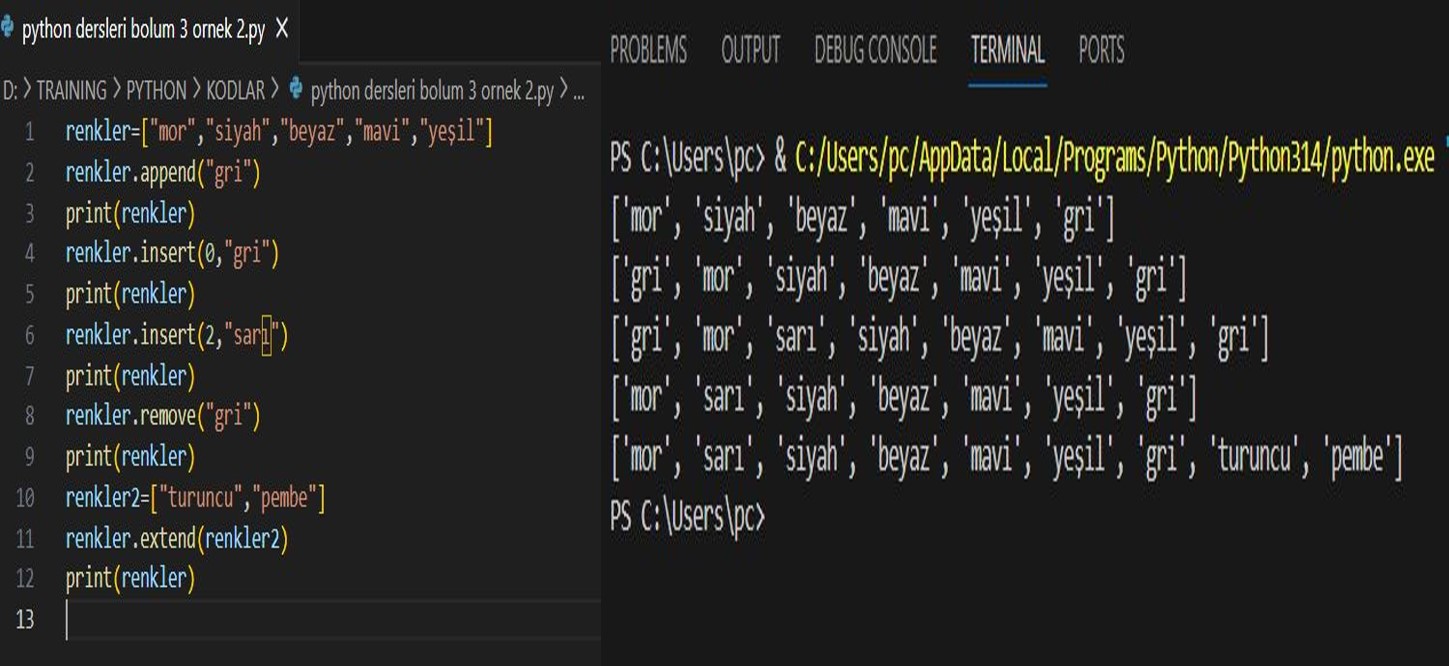The height and width of the screenshot is (666, 1449).
Task: Open the OUTPUT panel tab
Action: (x=750, y=50)
